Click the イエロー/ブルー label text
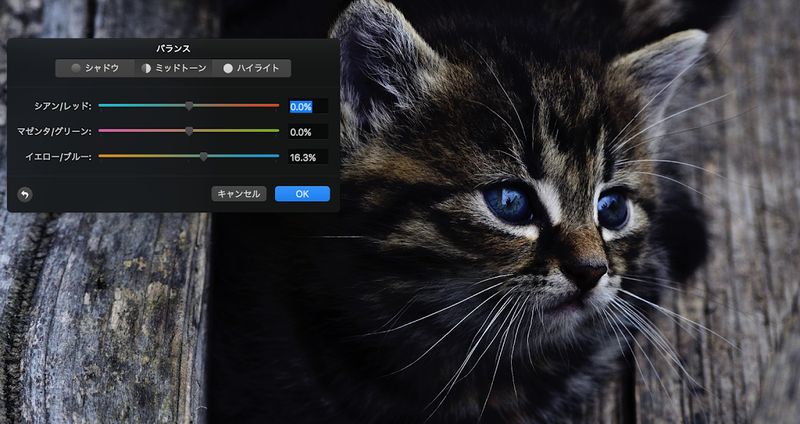Image resolution: width=800 pixels, height=424 pixels. 59,158
